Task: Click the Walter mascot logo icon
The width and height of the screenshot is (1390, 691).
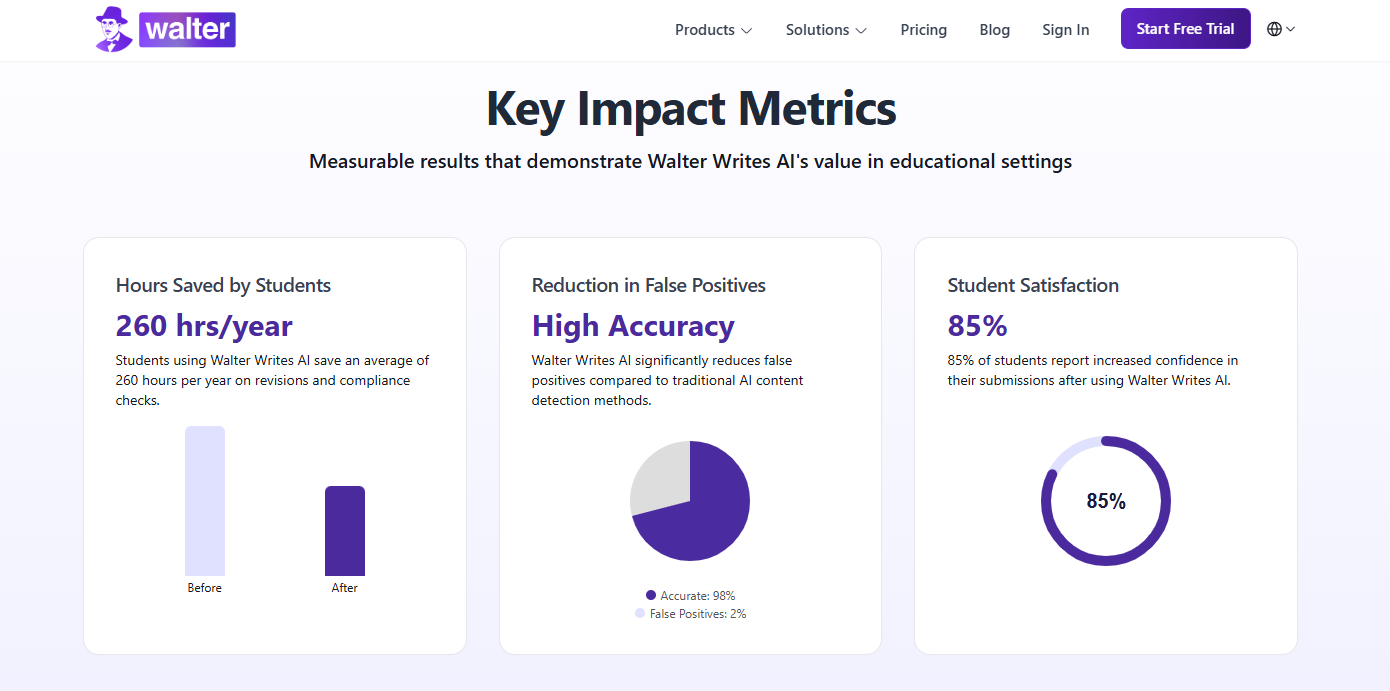Action: point(113,29)
